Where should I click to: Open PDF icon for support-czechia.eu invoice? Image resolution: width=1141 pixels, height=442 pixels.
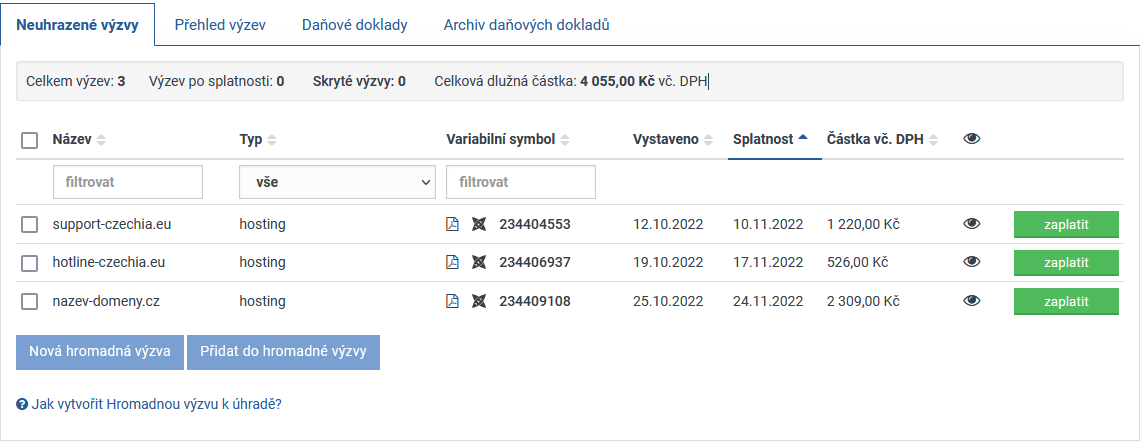452,224
